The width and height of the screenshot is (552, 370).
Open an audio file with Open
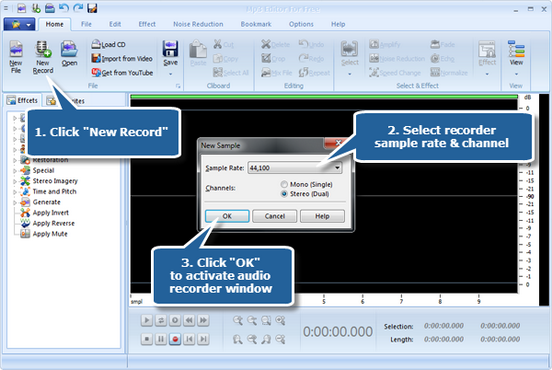tap(69, 54)
